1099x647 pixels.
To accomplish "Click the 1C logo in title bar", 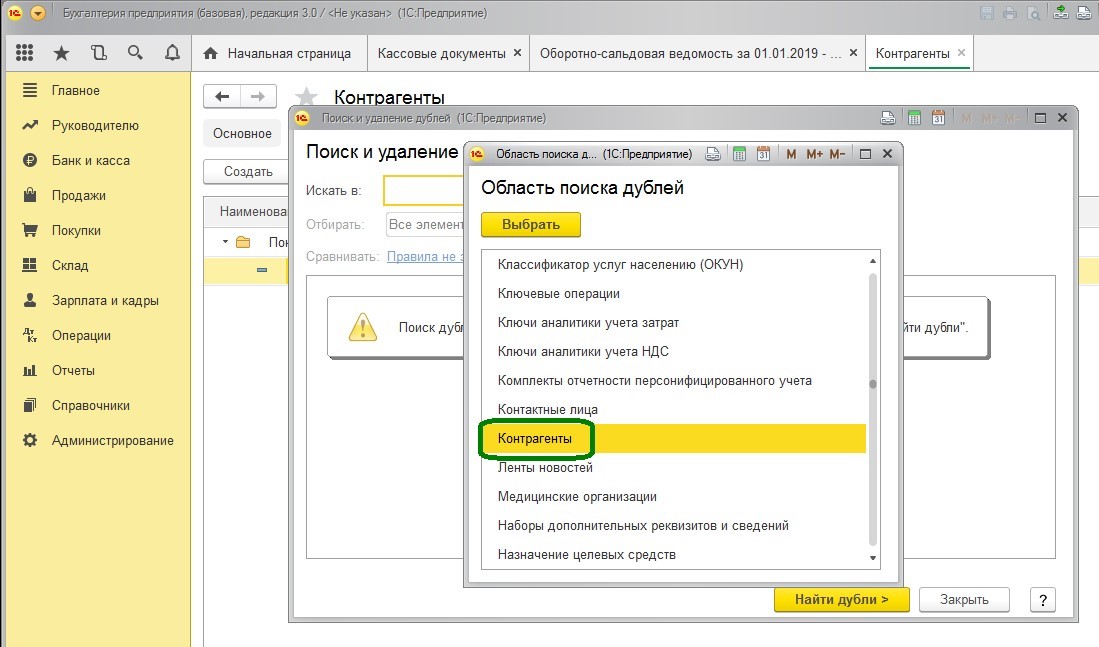I will [x=15, y=13].
